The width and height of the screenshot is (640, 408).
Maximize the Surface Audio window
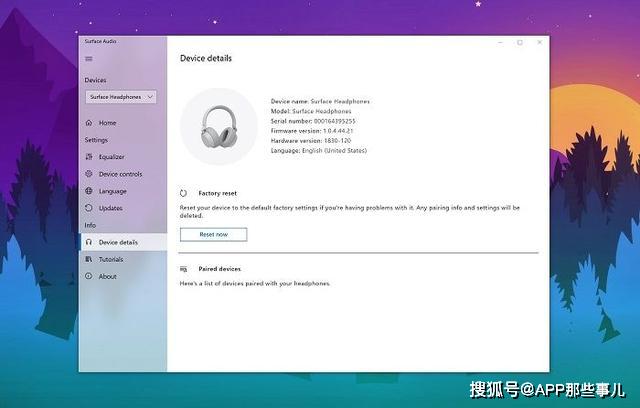[520, 42]
